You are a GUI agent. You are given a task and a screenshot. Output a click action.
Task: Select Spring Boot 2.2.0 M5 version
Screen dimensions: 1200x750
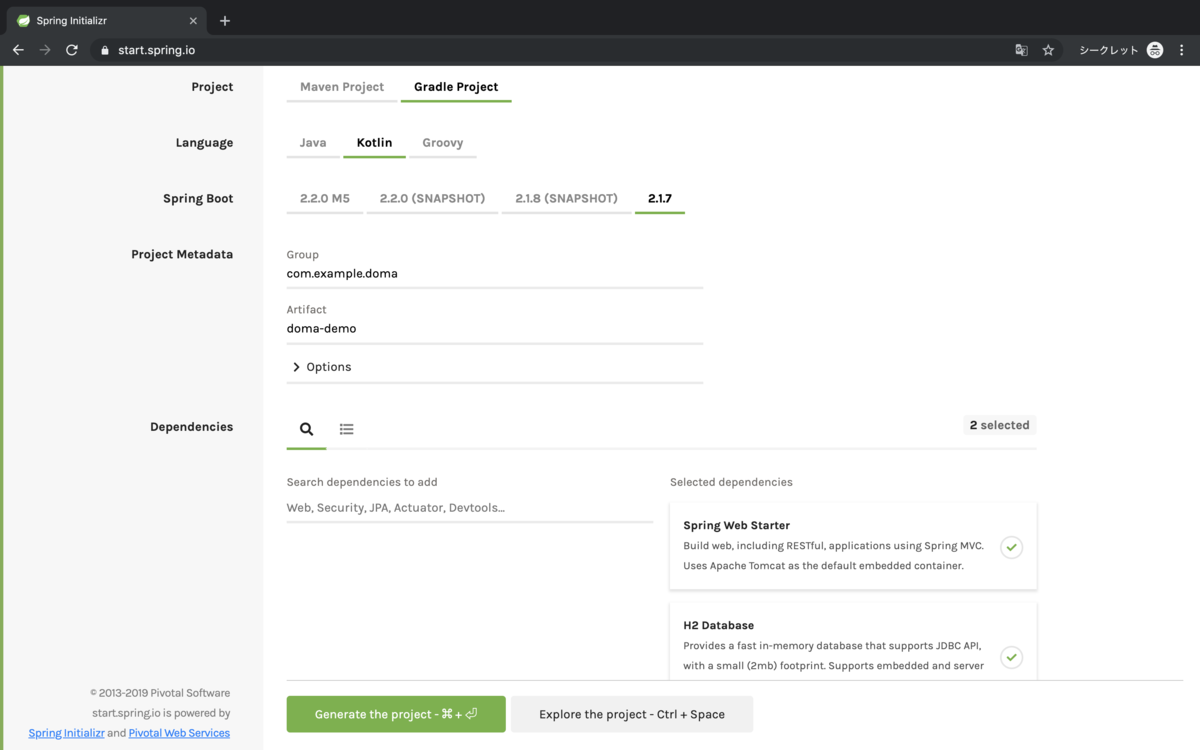[325, 199]
